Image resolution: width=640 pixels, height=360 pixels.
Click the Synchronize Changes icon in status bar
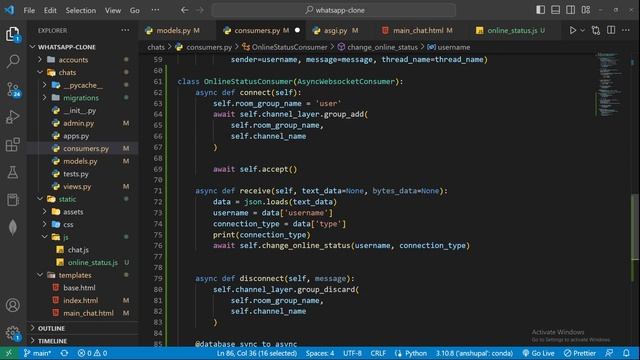(x=64, y=353)
